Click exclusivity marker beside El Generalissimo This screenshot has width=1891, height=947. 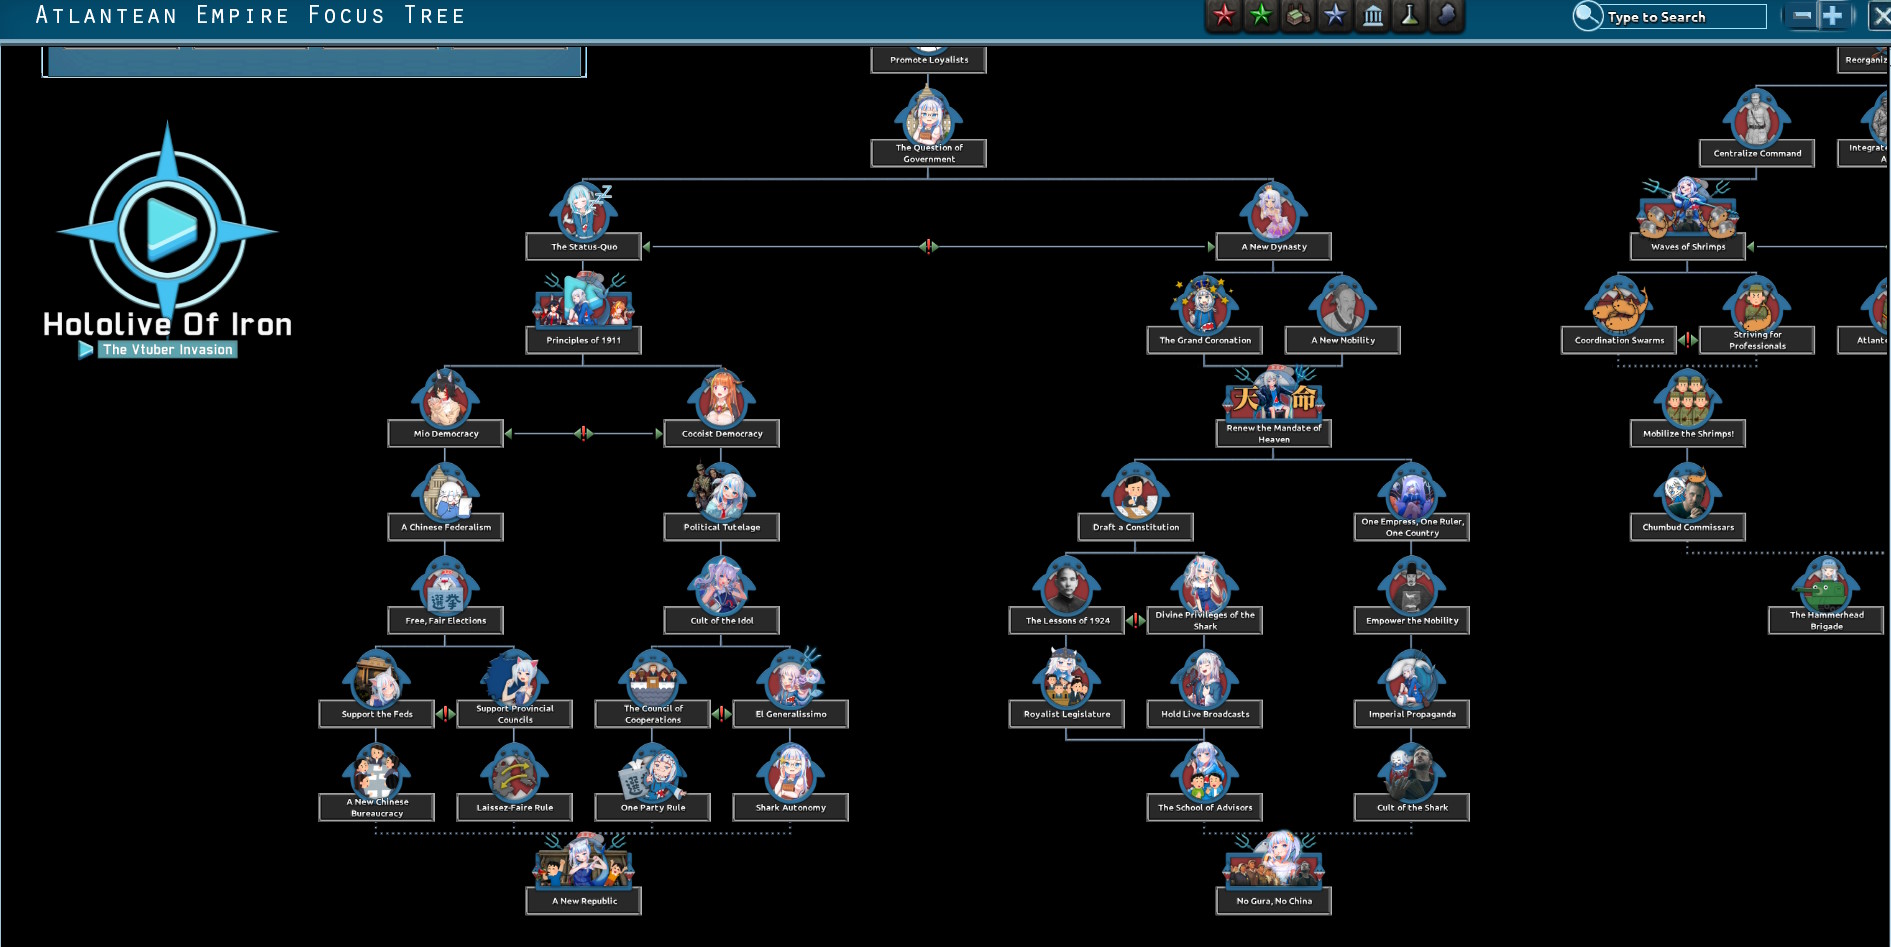721,714
